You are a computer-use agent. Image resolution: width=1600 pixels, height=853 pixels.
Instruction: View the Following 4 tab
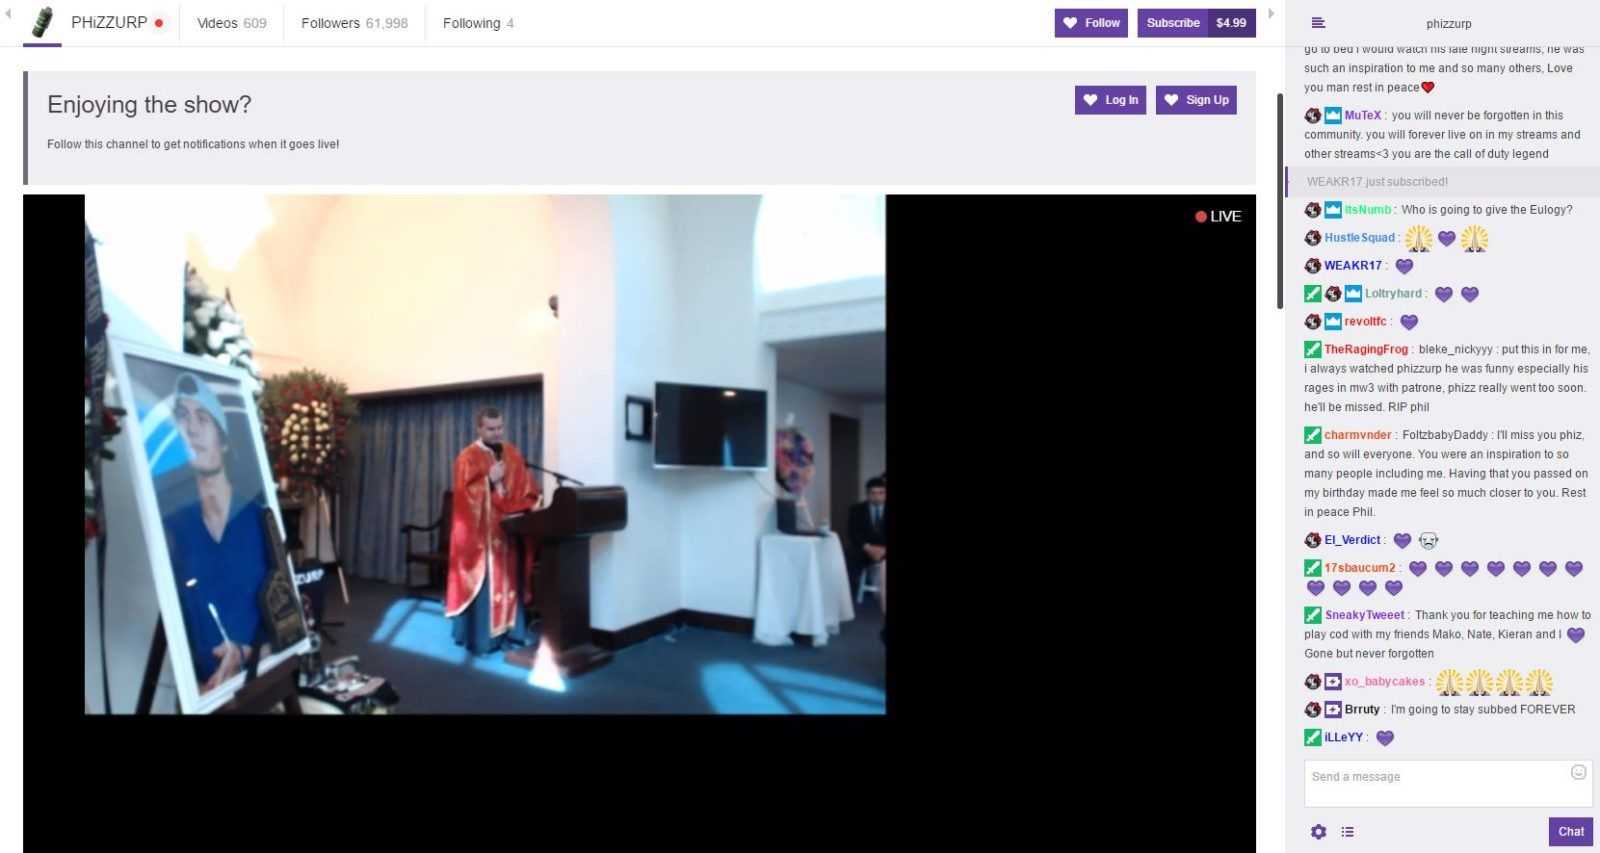(x=478, y=23)
